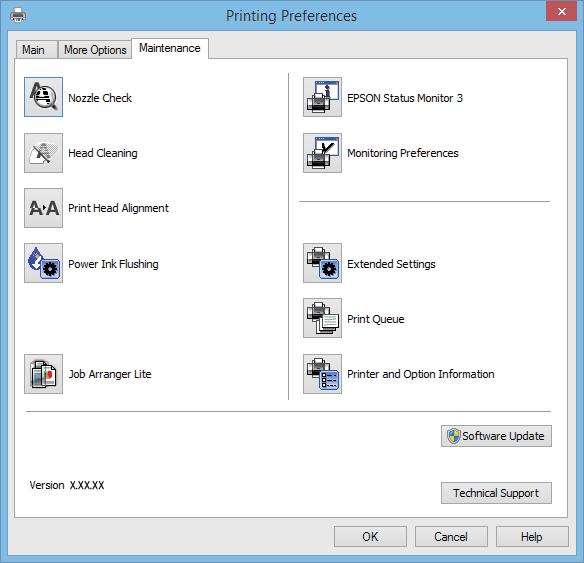Switch to the More Options tab
This screenshot has width=584, height=563.
[x=95, y=50]
